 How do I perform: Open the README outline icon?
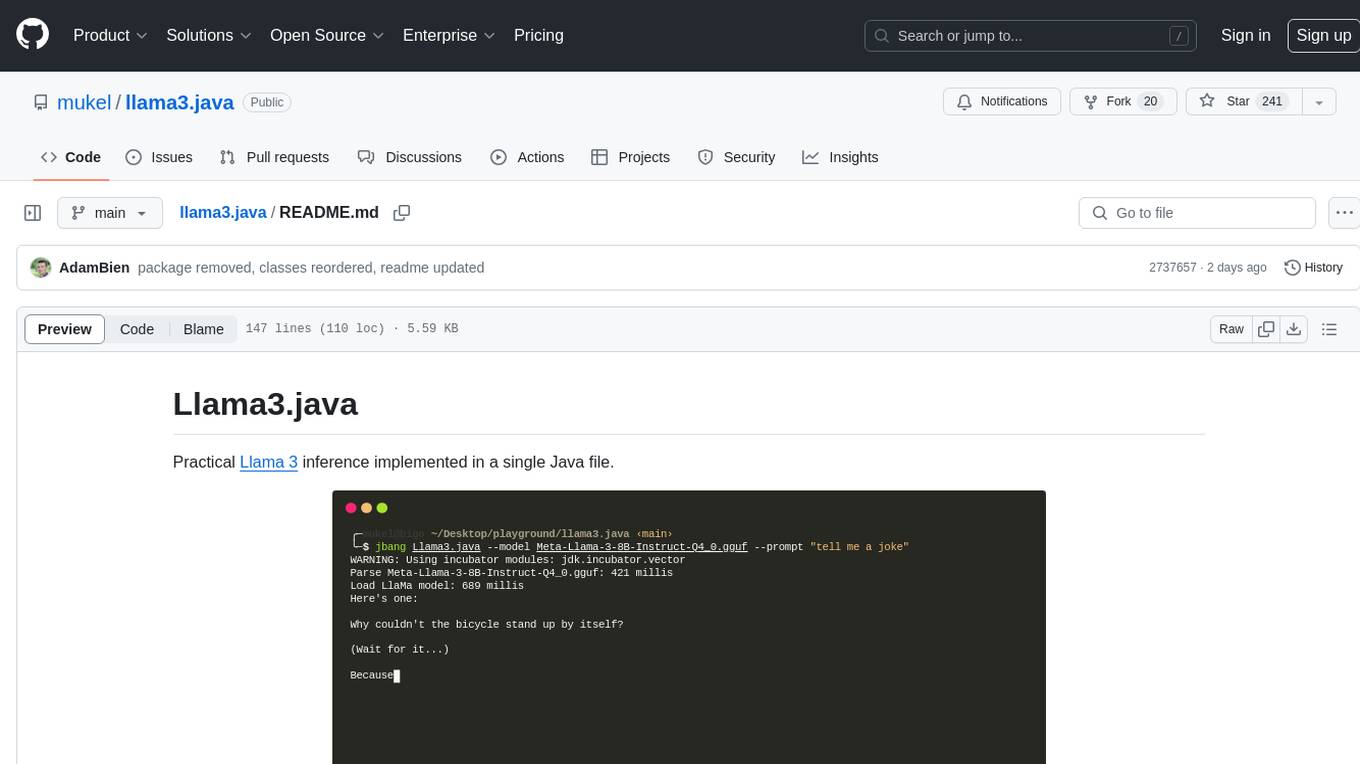[1329, 329]
